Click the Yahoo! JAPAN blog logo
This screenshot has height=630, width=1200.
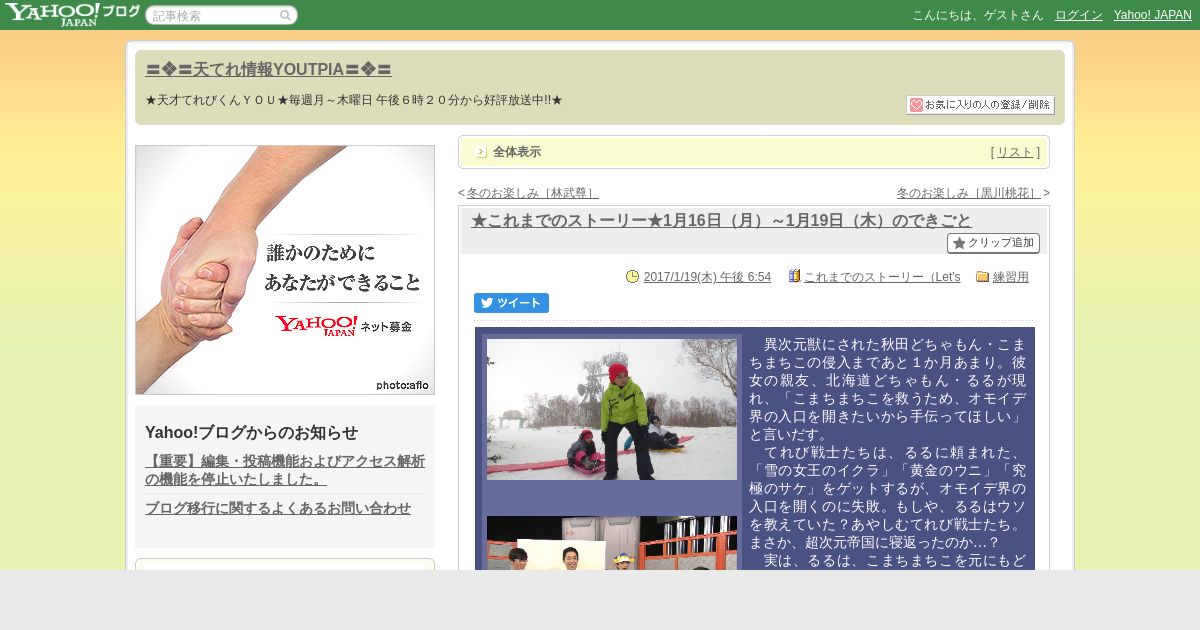[72, 14]
